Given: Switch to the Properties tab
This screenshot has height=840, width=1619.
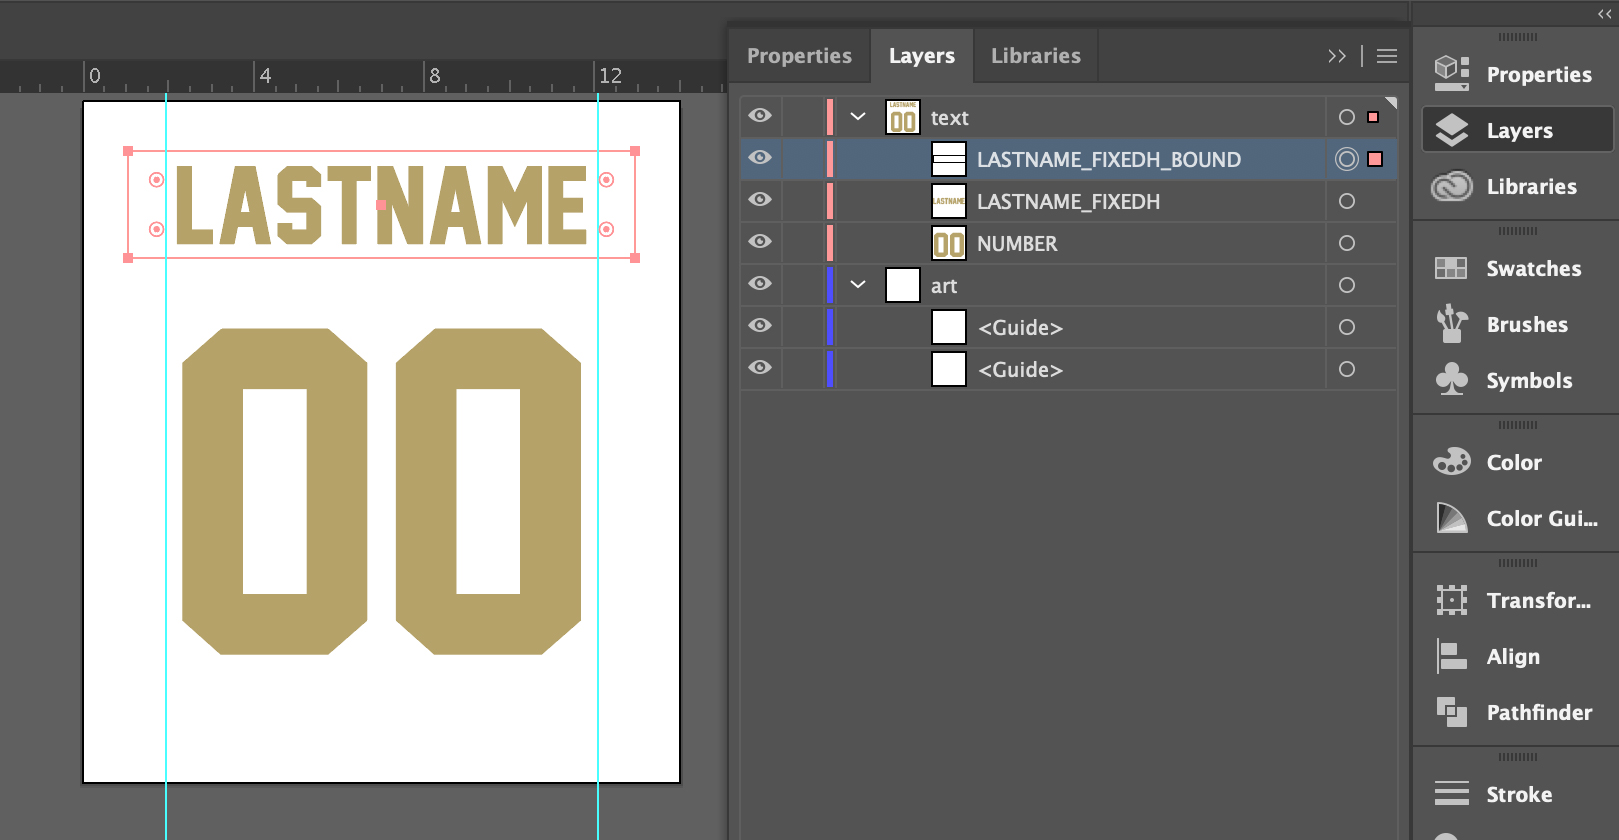Looking at the screenshot, I should (x=799, y=56).
